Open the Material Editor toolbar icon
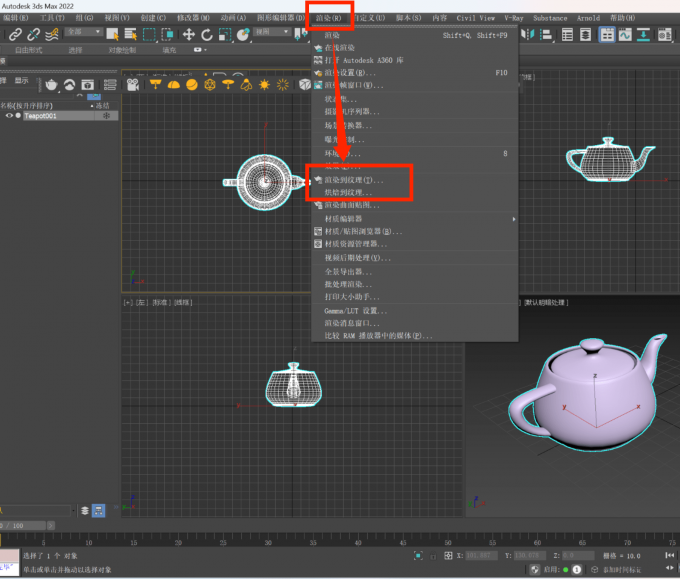Screen dimensions: 680x579 click(664, 34)
